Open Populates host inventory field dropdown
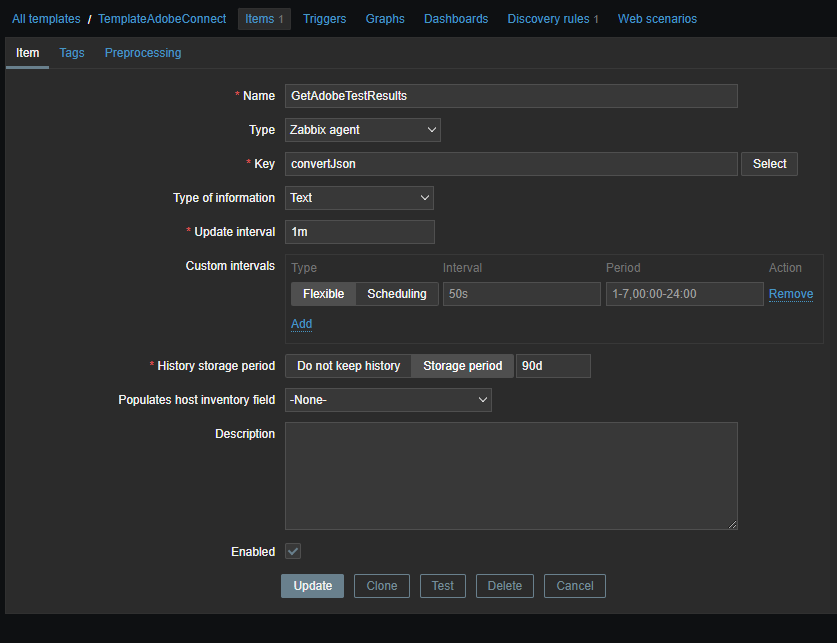 [x=388, y=400]
